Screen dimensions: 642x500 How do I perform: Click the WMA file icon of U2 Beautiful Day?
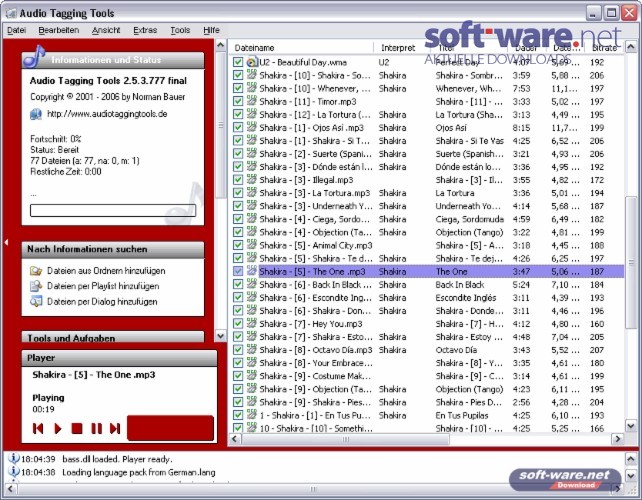(252, 62)
